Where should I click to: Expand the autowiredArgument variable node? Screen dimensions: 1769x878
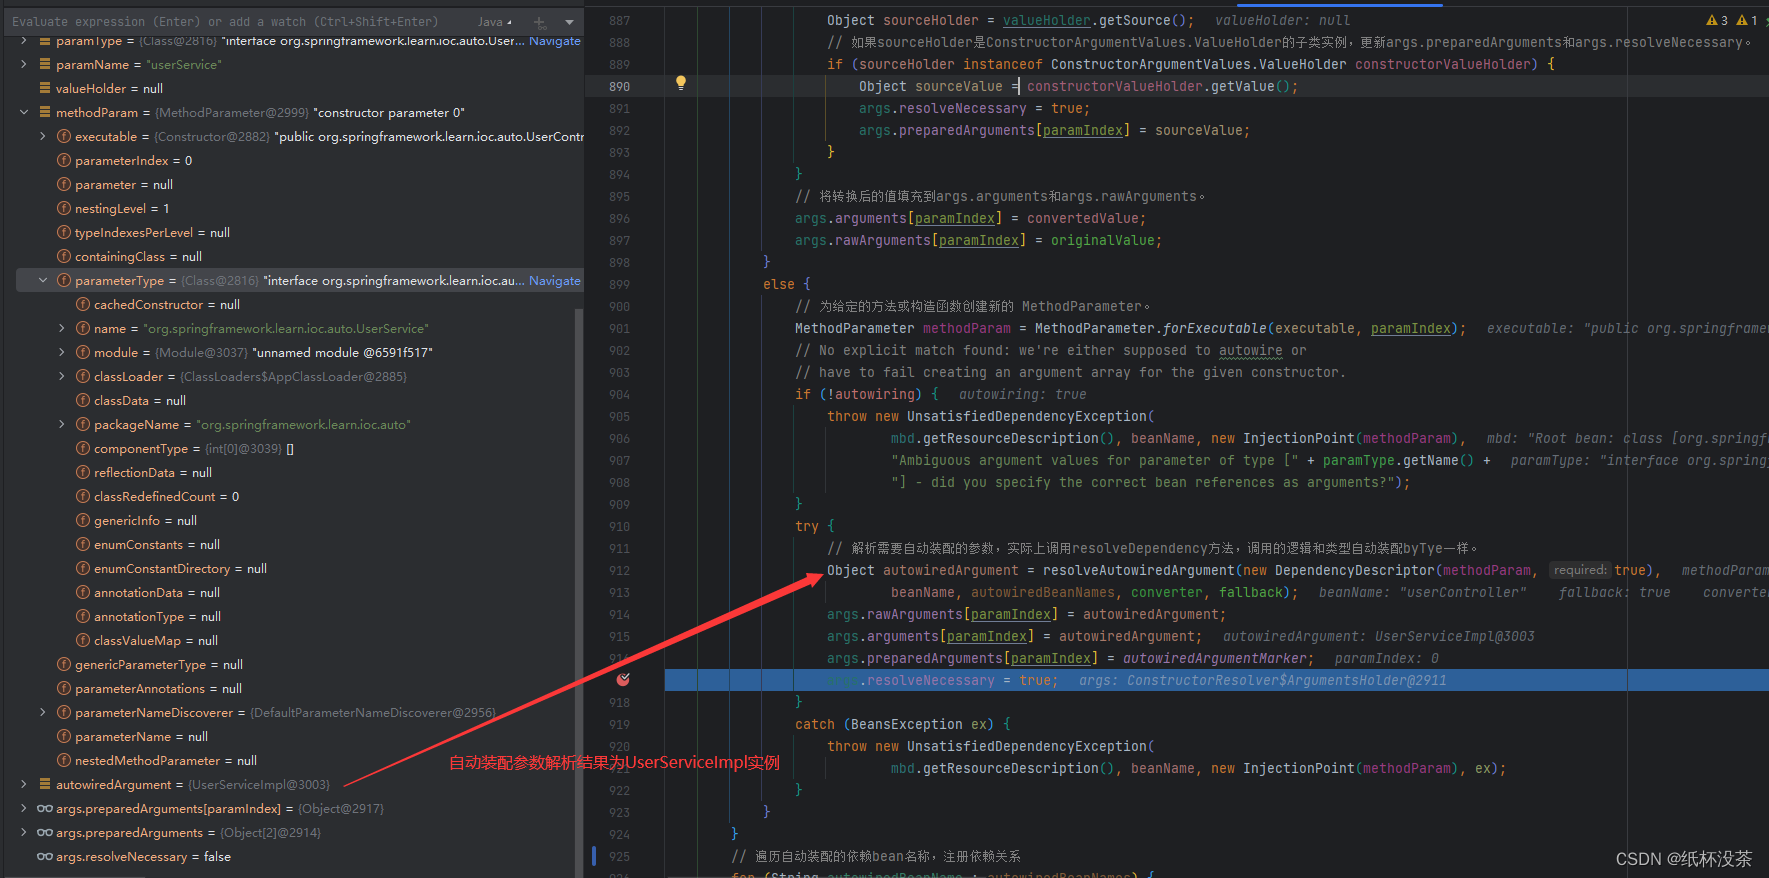pos(24,784)
